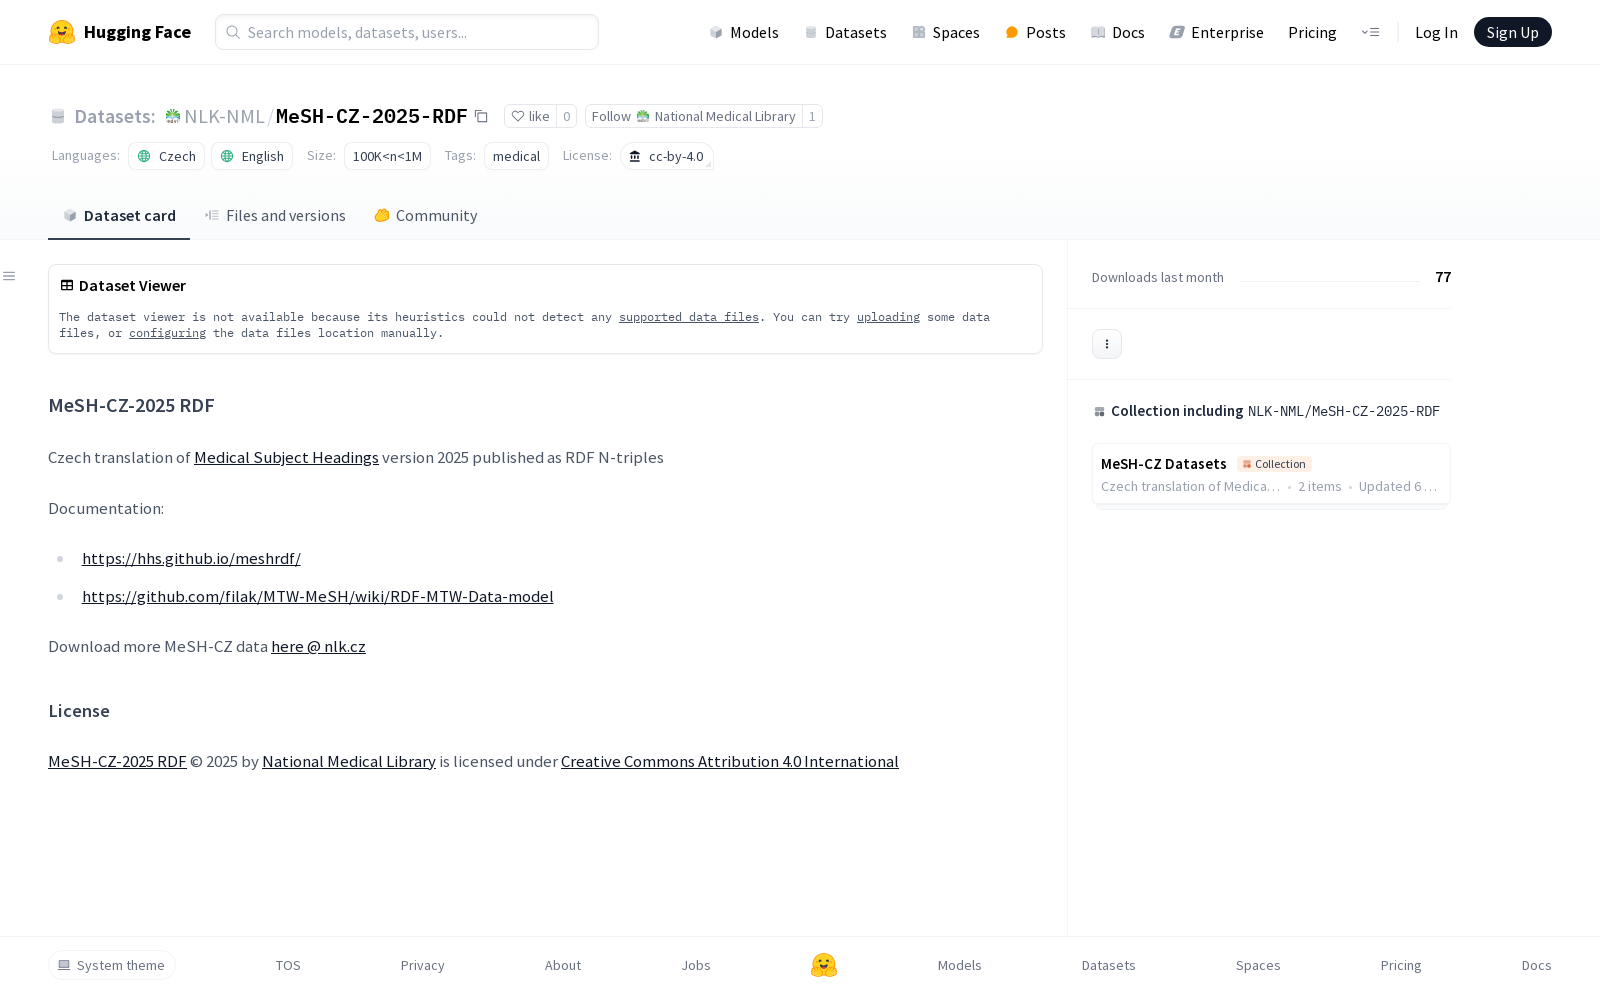This screenshot has height=1000, width=1600.
Task: Open the MeSH-CZ Datasets collection card
Action: click(x=1271, y=474)
